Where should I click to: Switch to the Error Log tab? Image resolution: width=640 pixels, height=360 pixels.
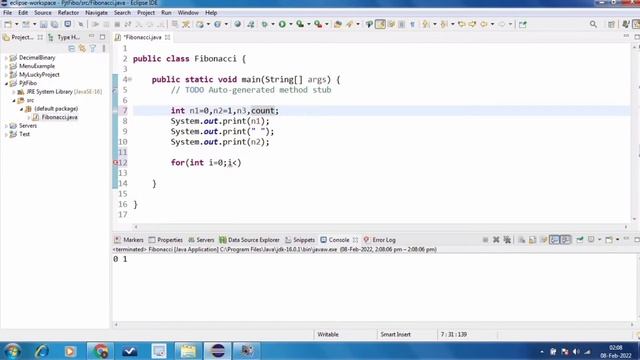point(380,240)
